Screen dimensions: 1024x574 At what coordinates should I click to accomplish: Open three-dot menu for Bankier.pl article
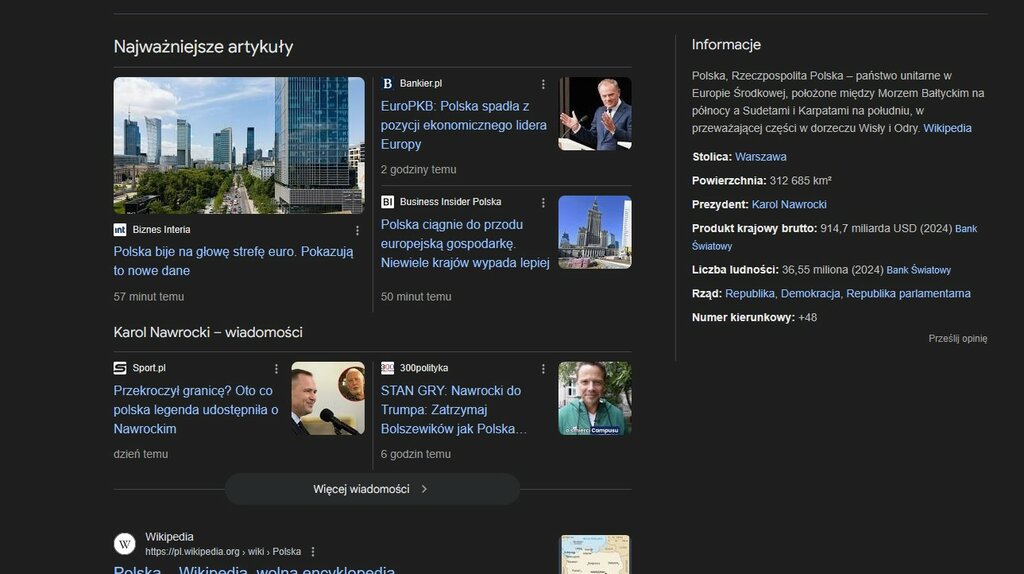[544, 84]
